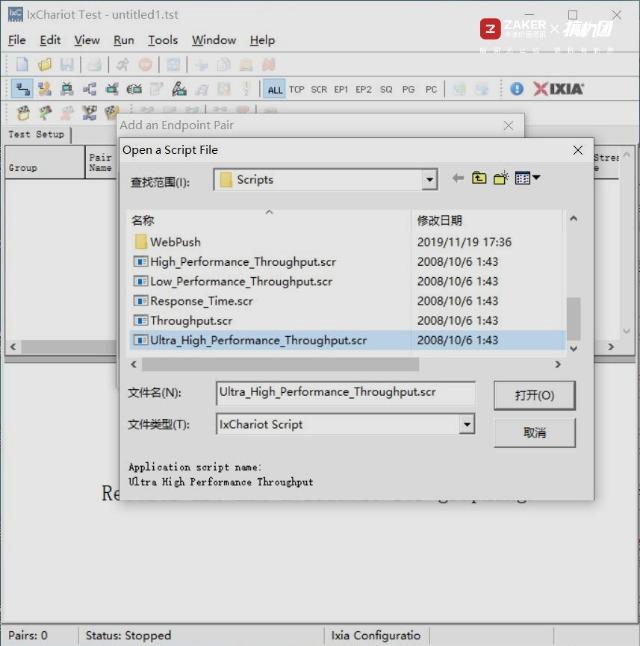Click the 打开(O) open button
Screen dimensions: 640x646
point(535,395)
